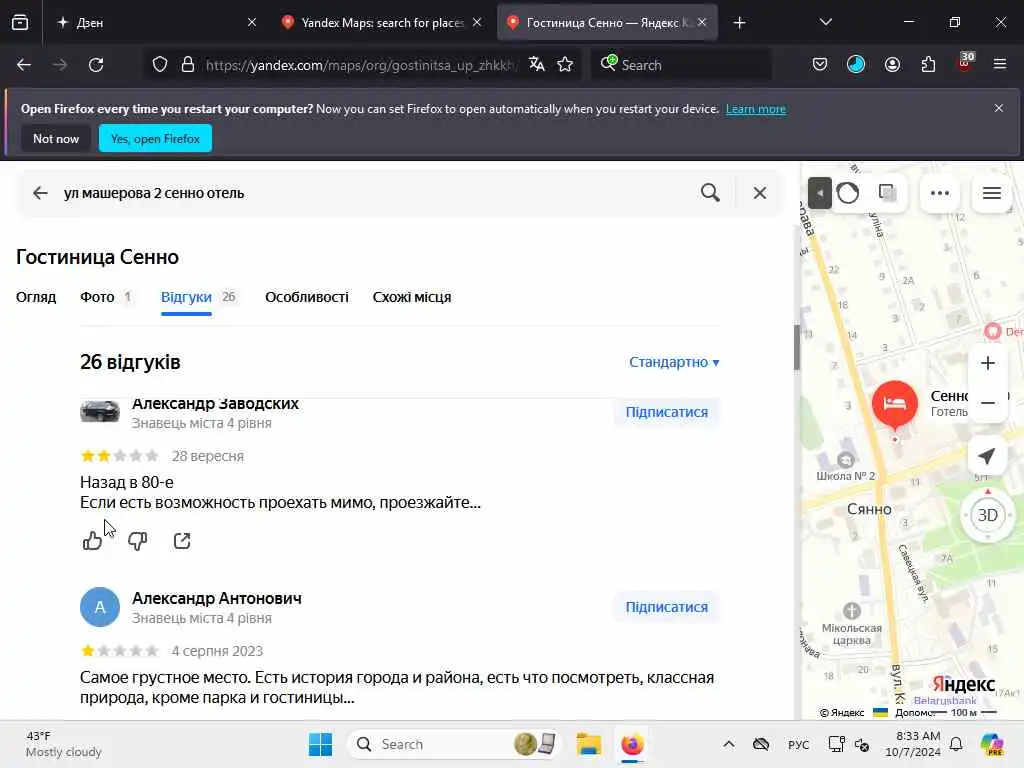The height and width of the screenshot is (768, 1024).
Task: Open the Windows Start menu
Action: (320, 744)
